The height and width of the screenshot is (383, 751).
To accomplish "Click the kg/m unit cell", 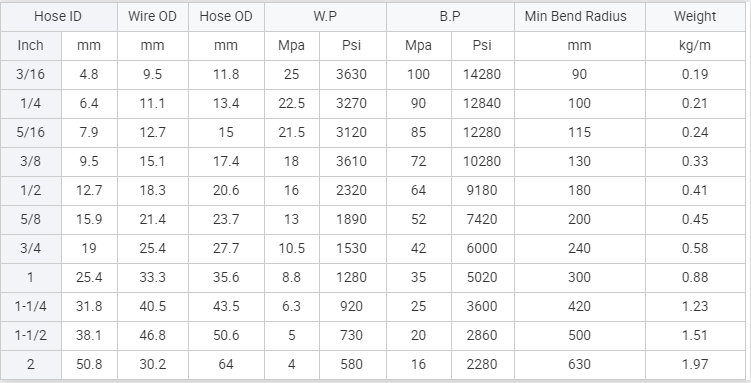I will (695, 46).
